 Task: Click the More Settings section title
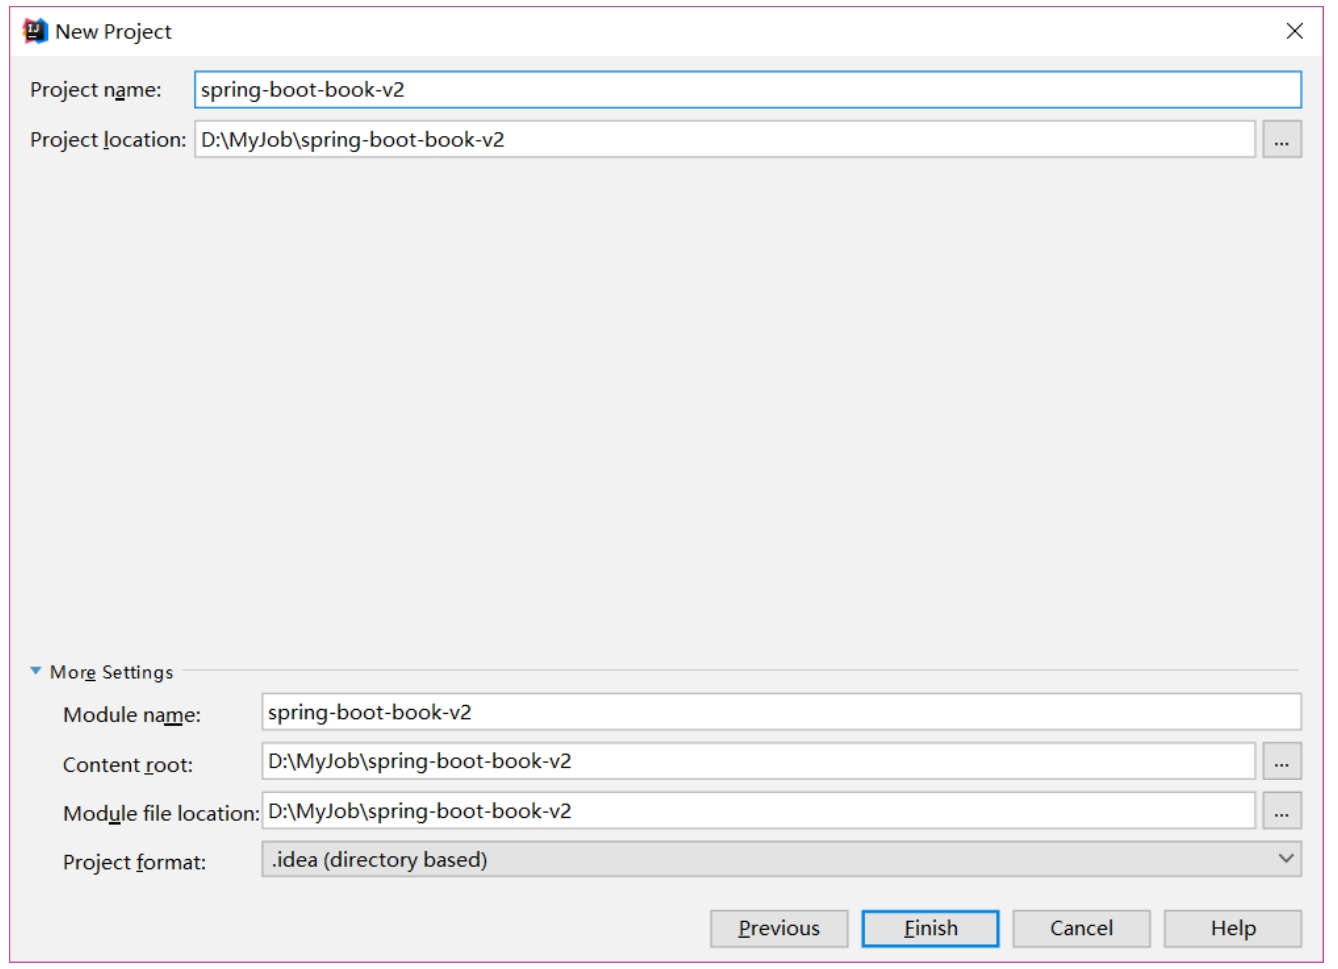(x=111, y=672)
